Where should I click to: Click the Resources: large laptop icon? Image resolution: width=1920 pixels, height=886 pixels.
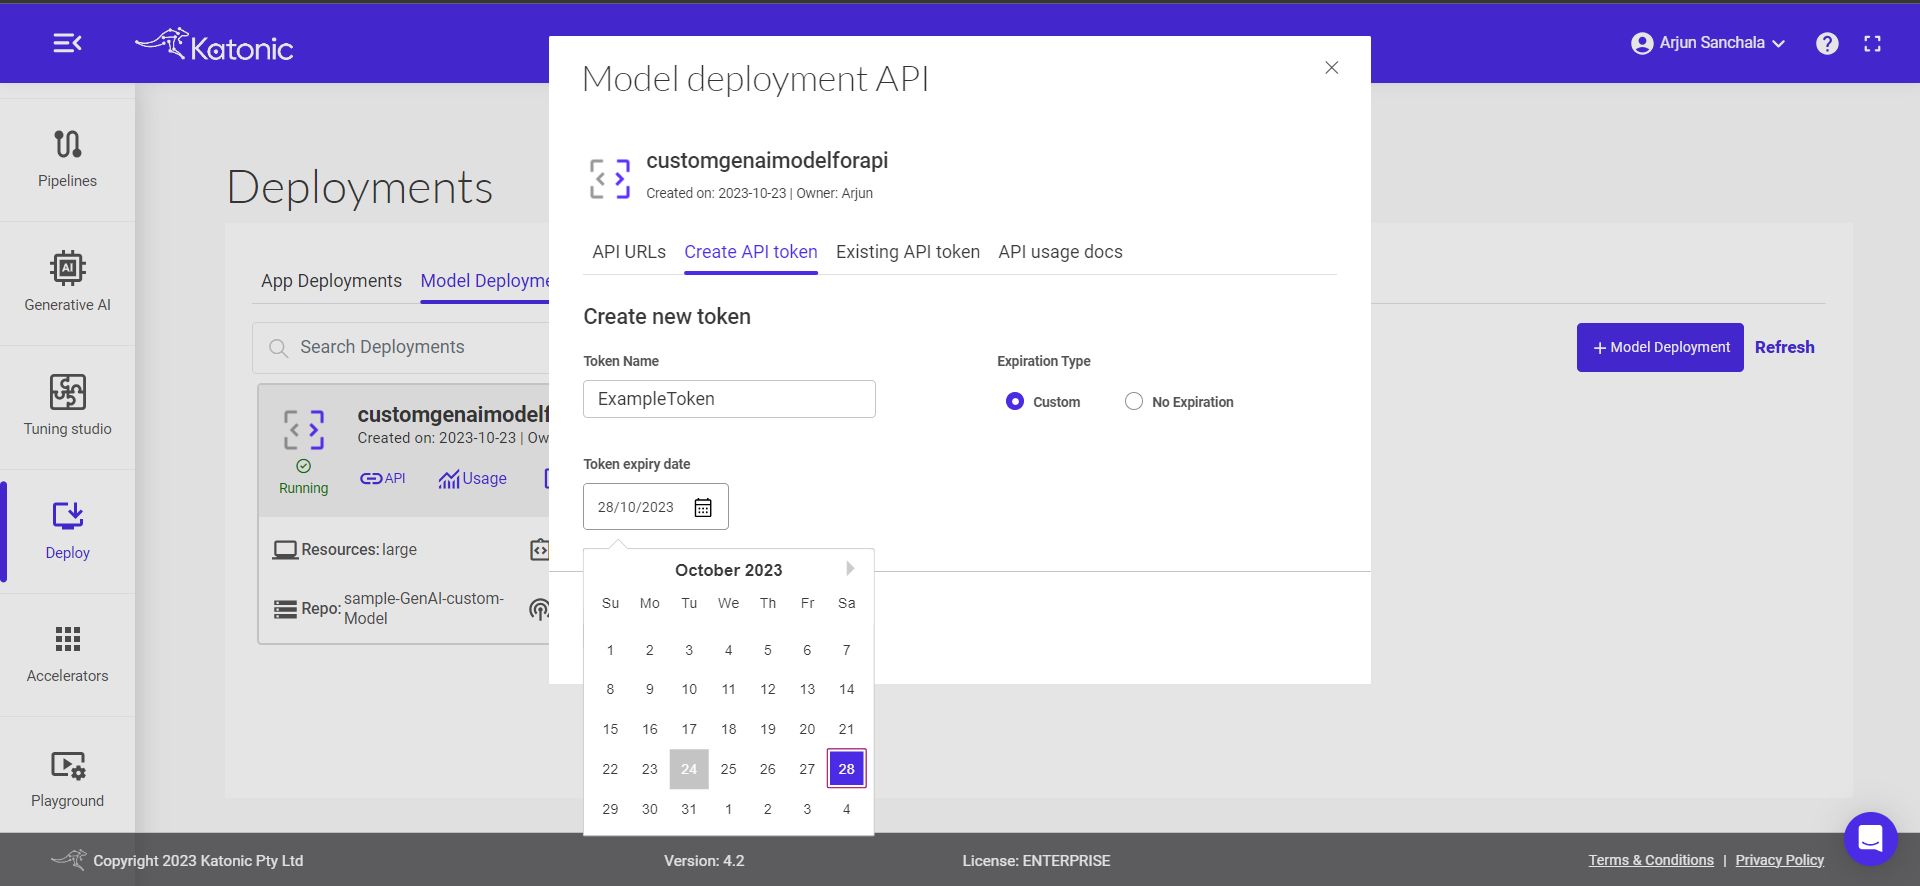click(285, 550)
